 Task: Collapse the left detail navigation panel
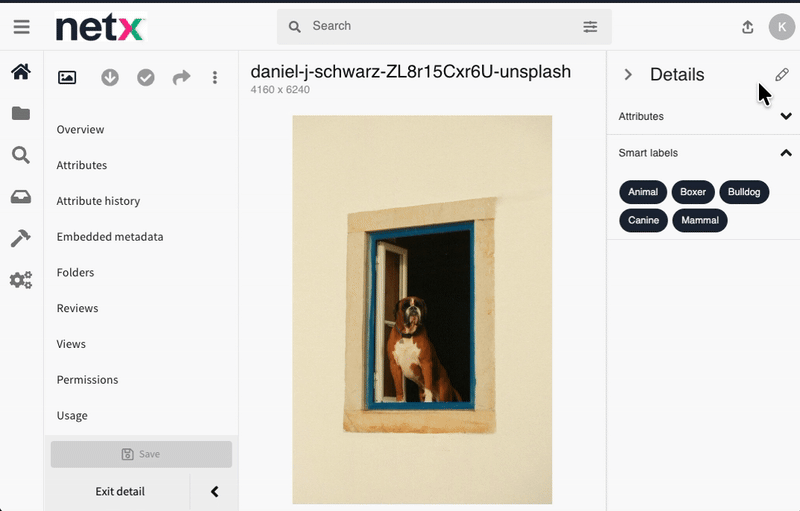(215, 492)
